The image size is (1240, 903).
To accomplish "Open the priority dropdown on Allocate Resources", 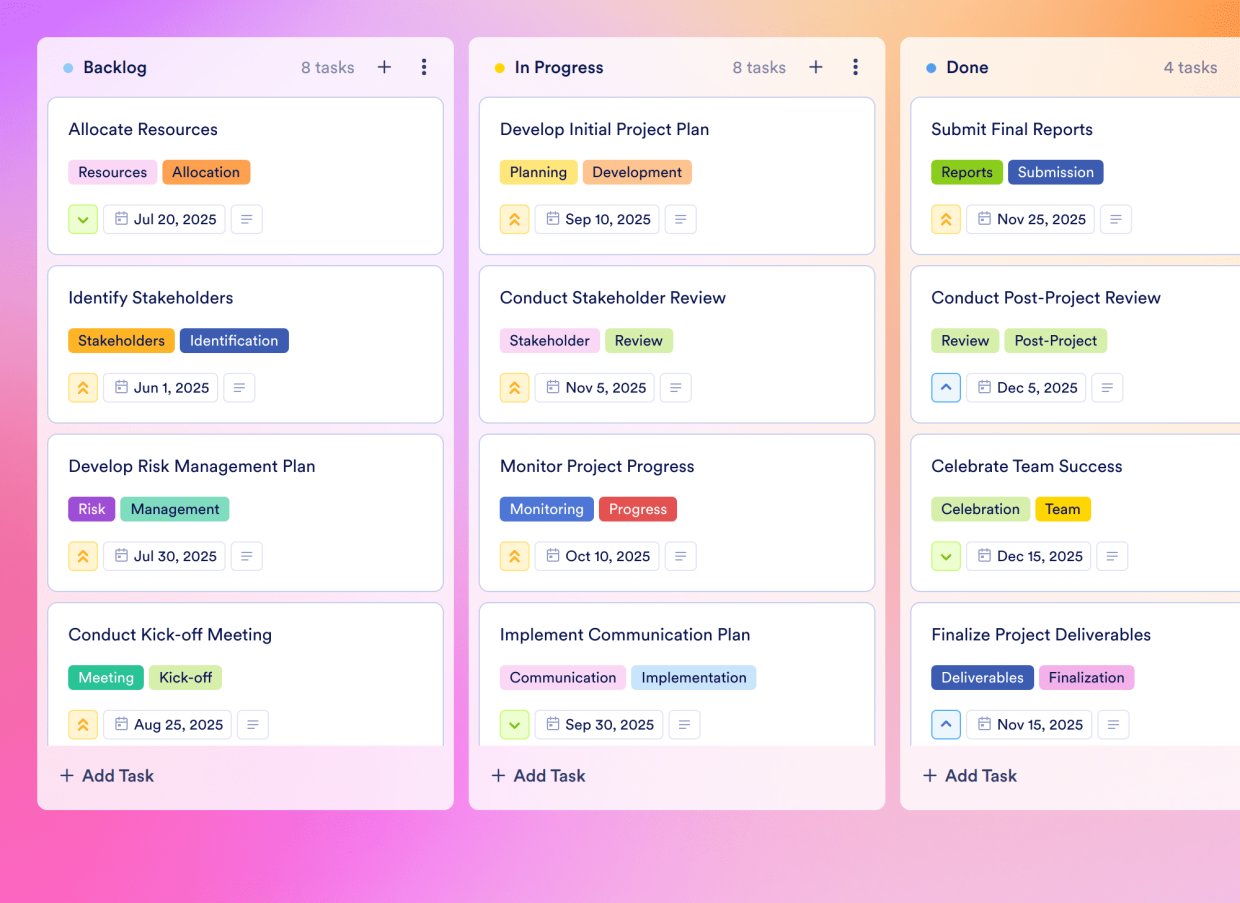I will 83,219.
